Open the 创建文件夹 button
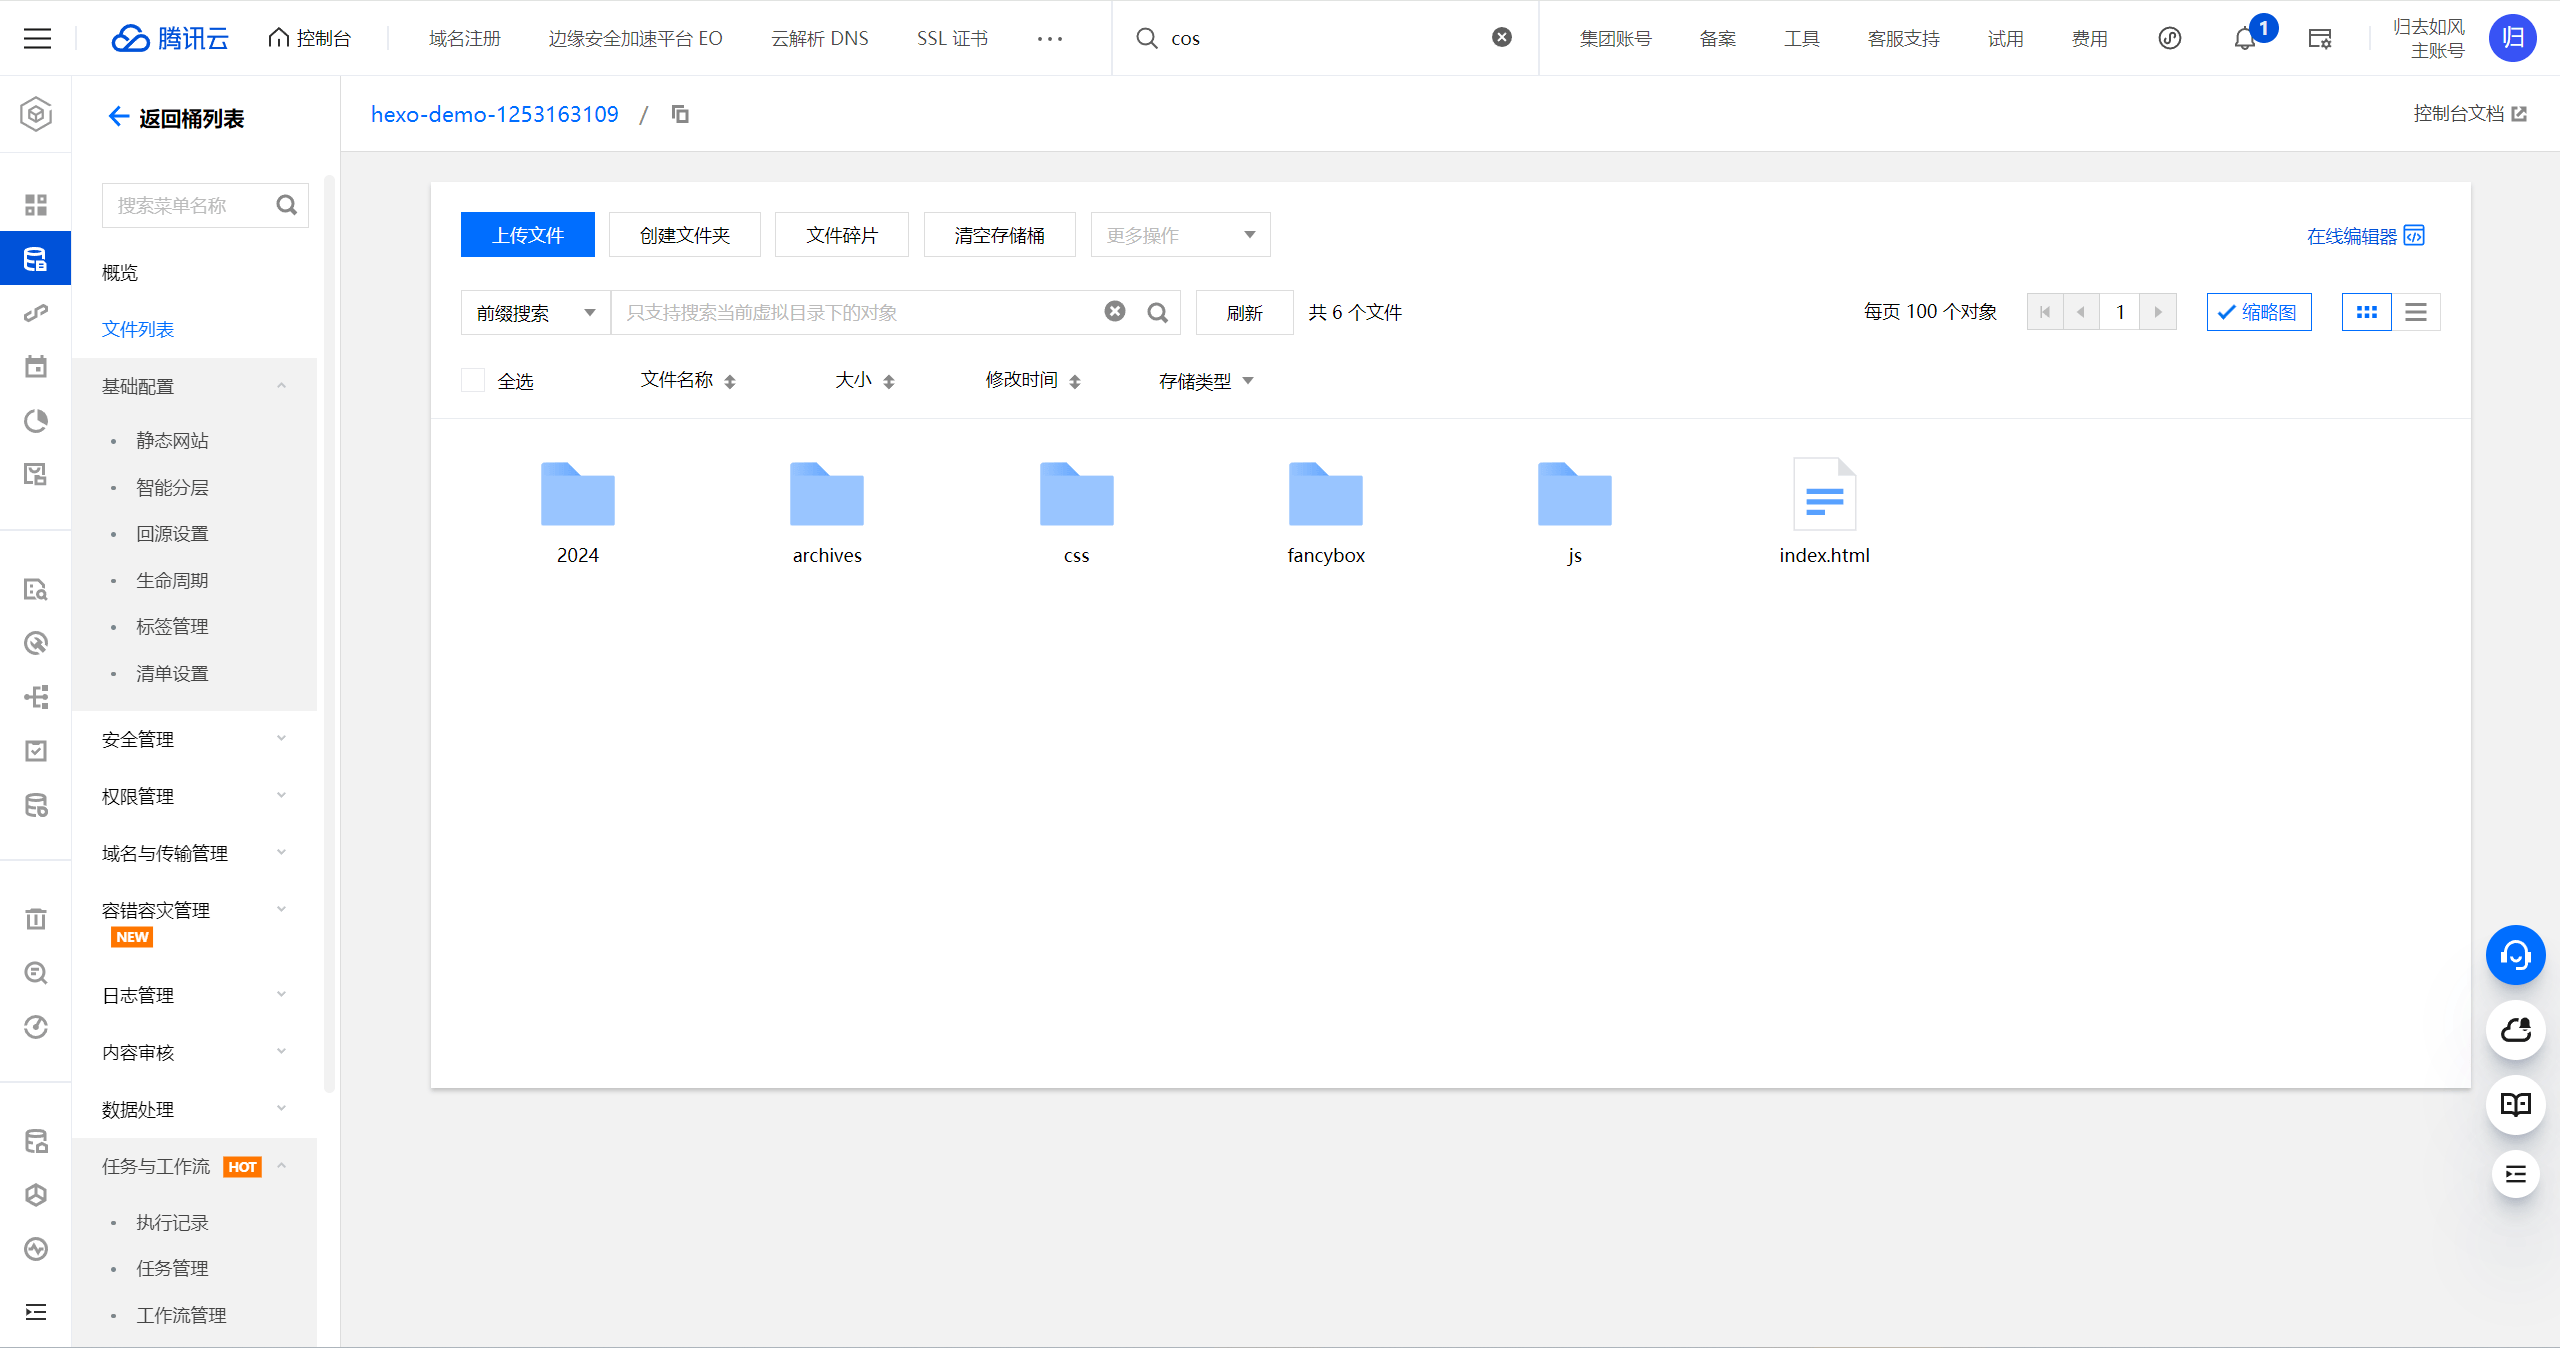Image resolution: width=2560 pixels, height=1348 pixels. coord(684,235)
